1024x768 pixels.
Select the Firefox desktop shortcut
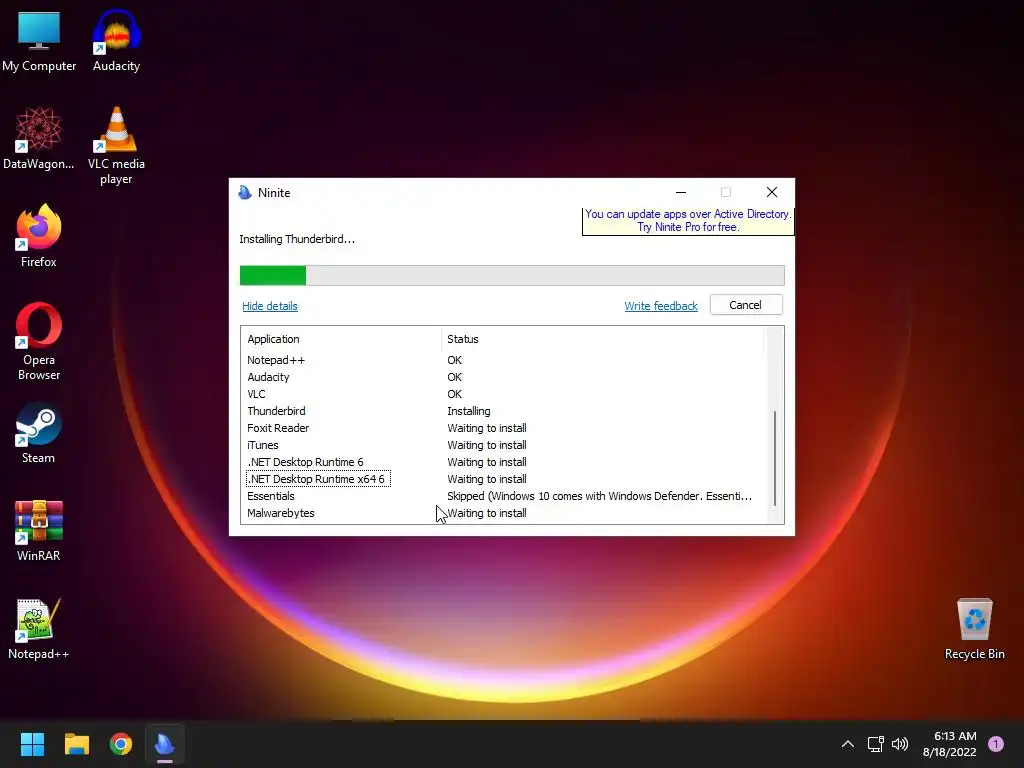39,236
